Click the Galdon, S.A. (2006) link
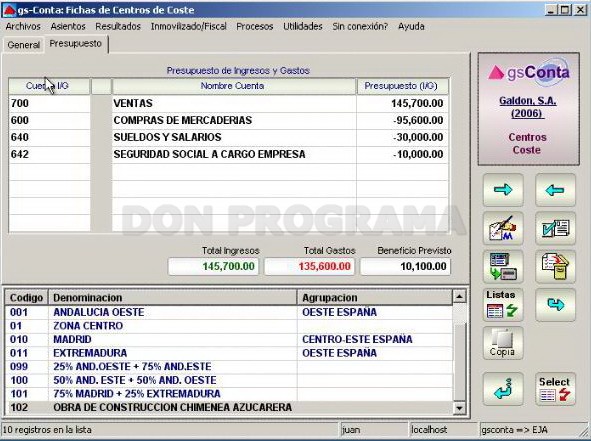This screenshot has width=591, height=441. pyautogui.click(x=527, y=107)
